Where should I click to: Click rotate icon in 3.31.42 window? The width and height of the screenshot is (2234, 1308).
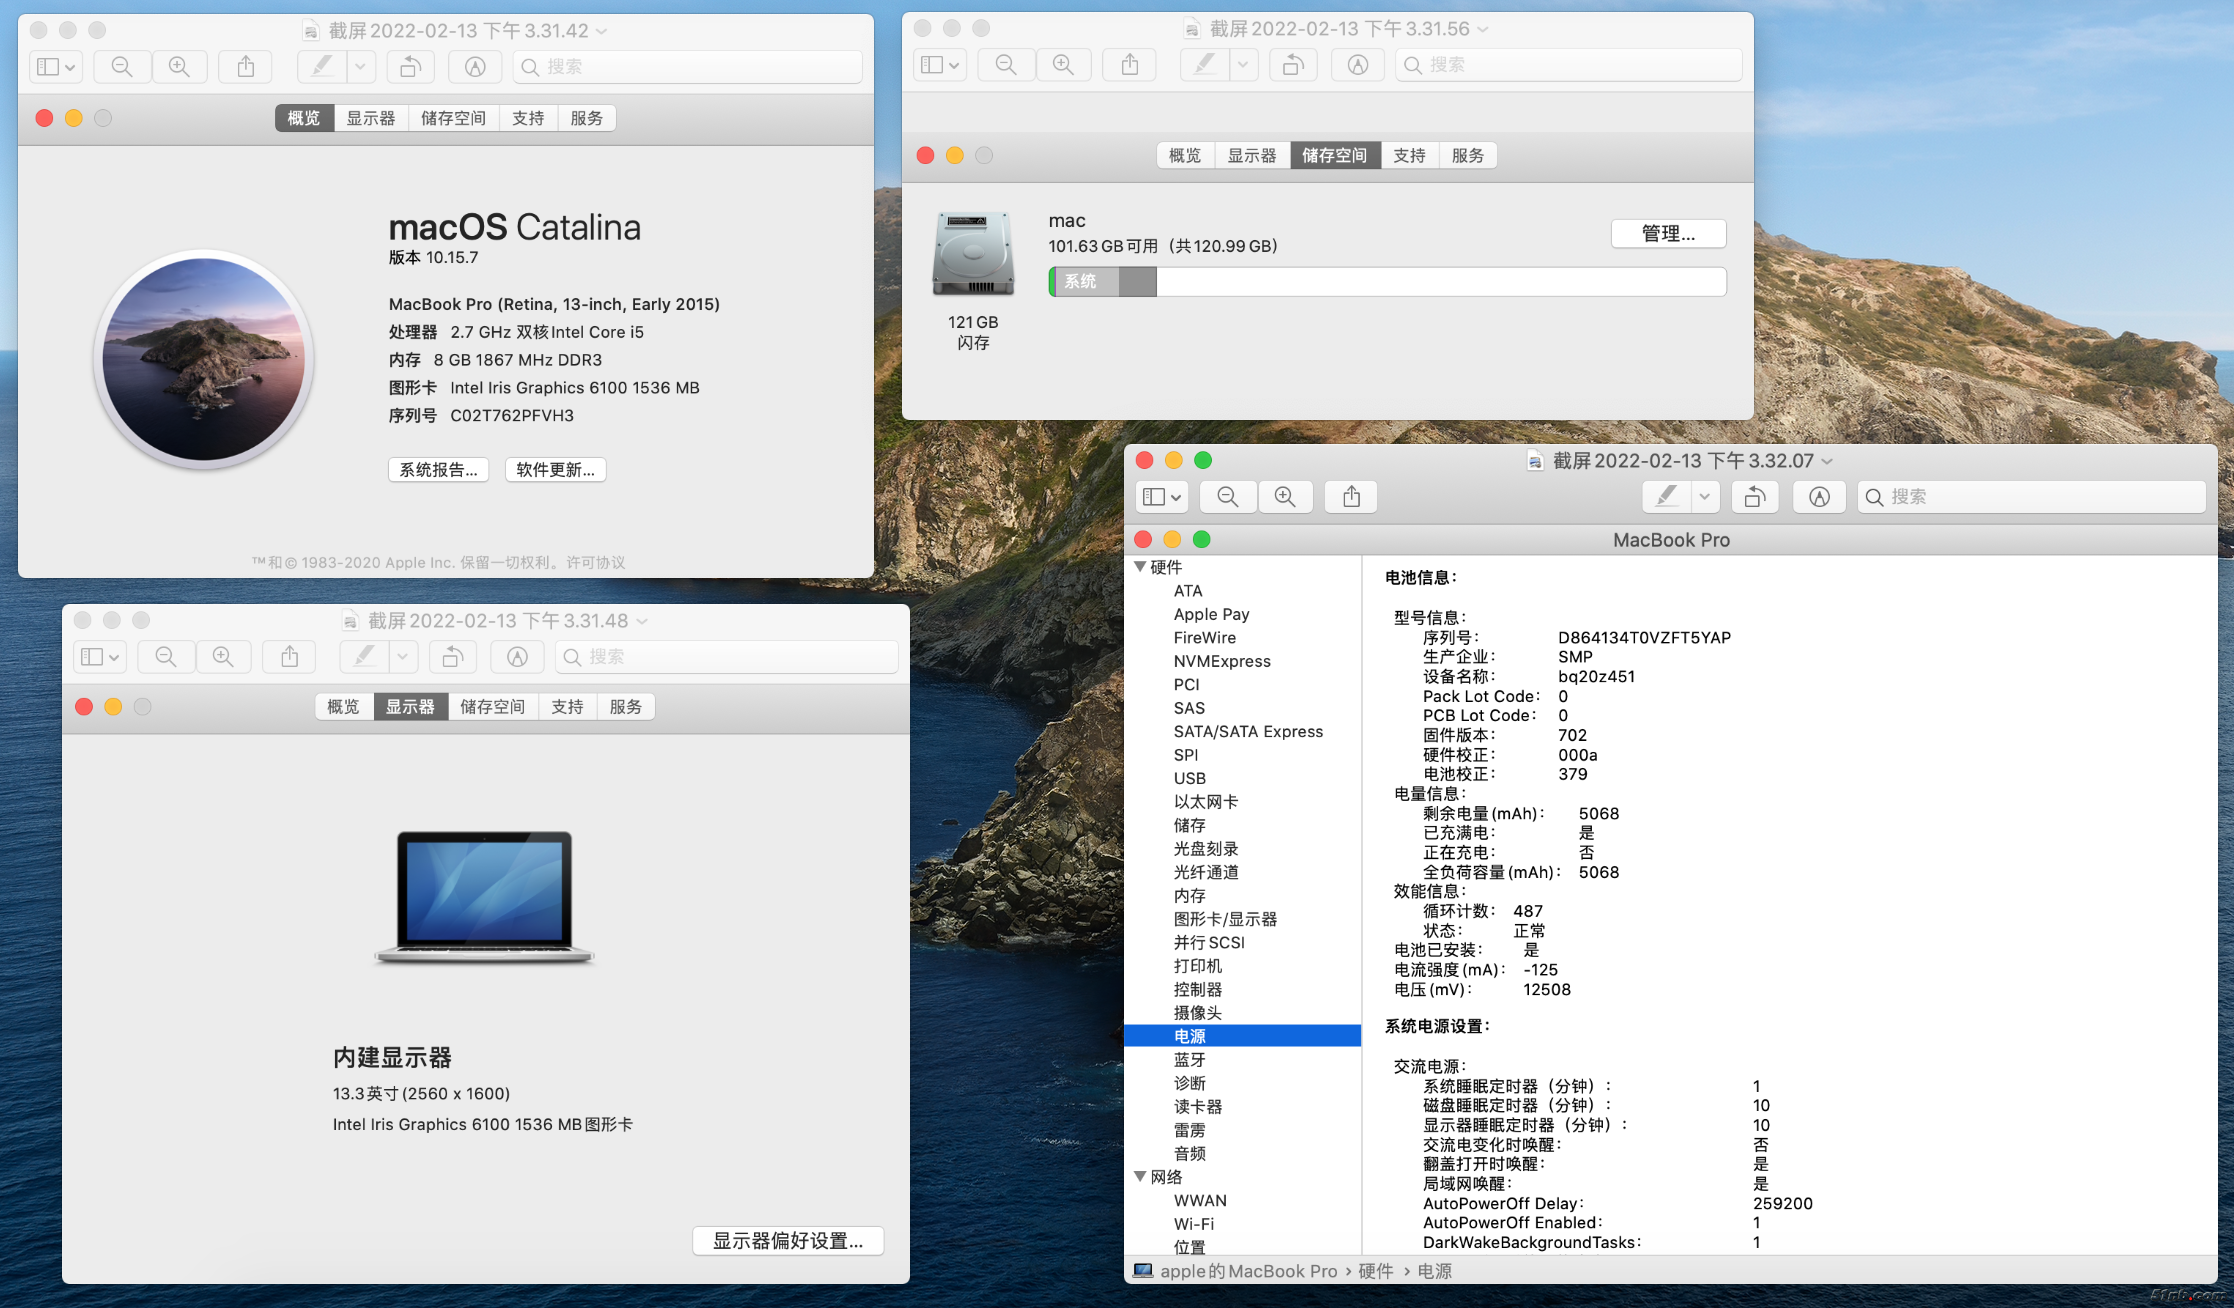pyautogui.click(x=410, y=67)
